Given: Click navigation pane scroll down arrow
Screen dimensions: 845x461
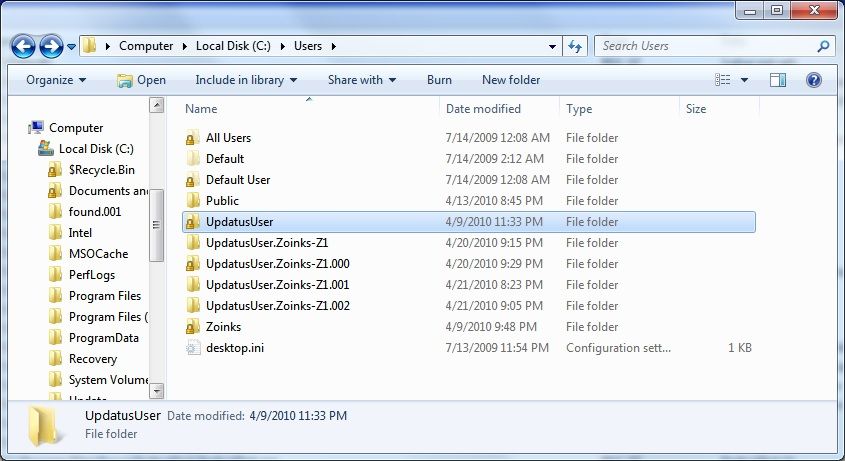Looking at the screenshot, I should click(156, 391).
